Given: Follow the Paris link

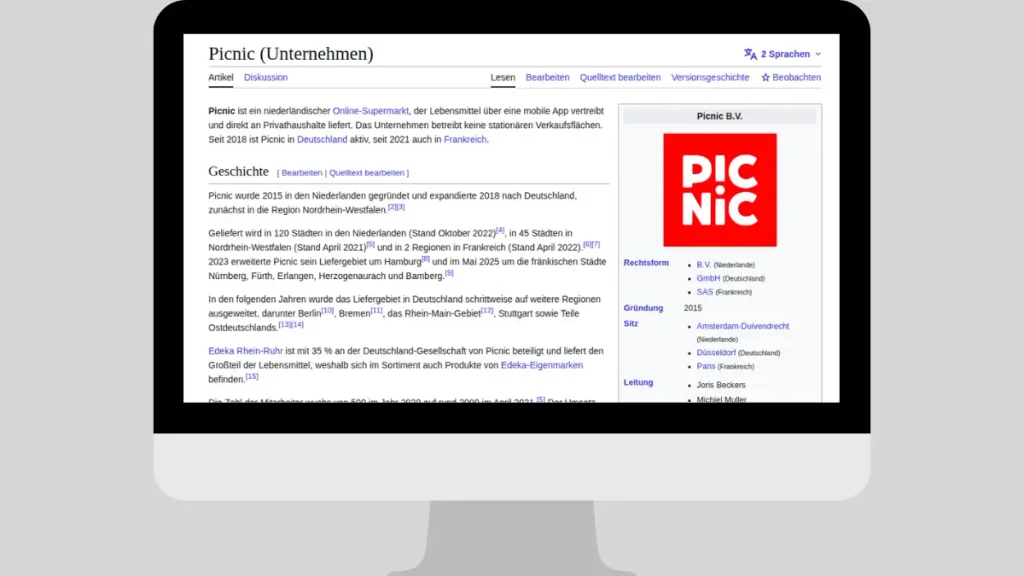Looking at the screenshot, I should [x=706, y=366].
